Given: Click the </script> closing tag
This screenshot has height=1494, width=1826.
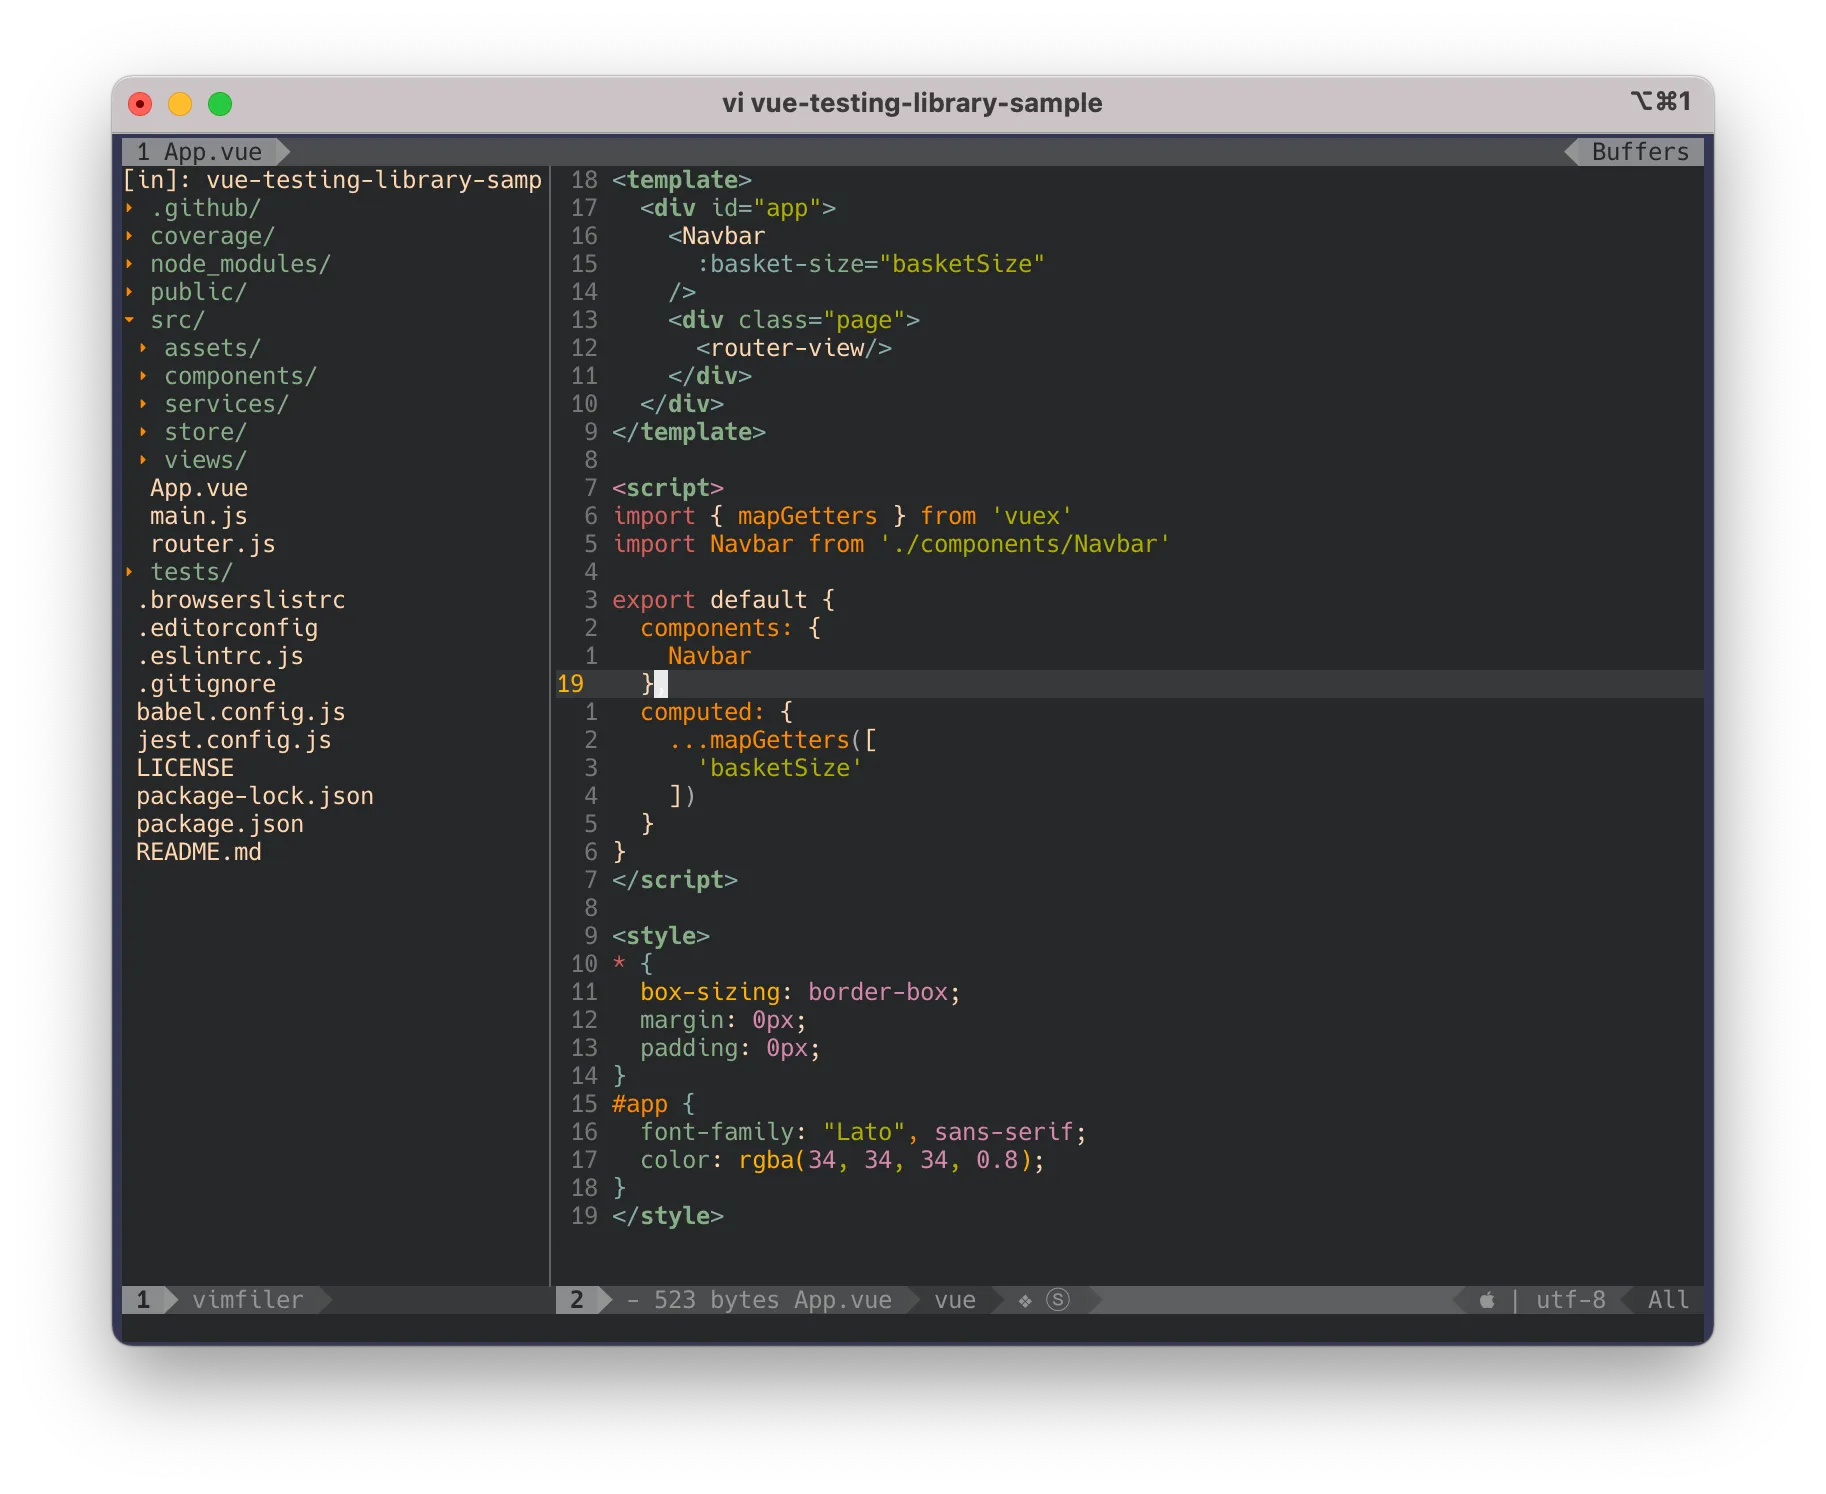Looking at the screenshot, I should coord(675,880).
